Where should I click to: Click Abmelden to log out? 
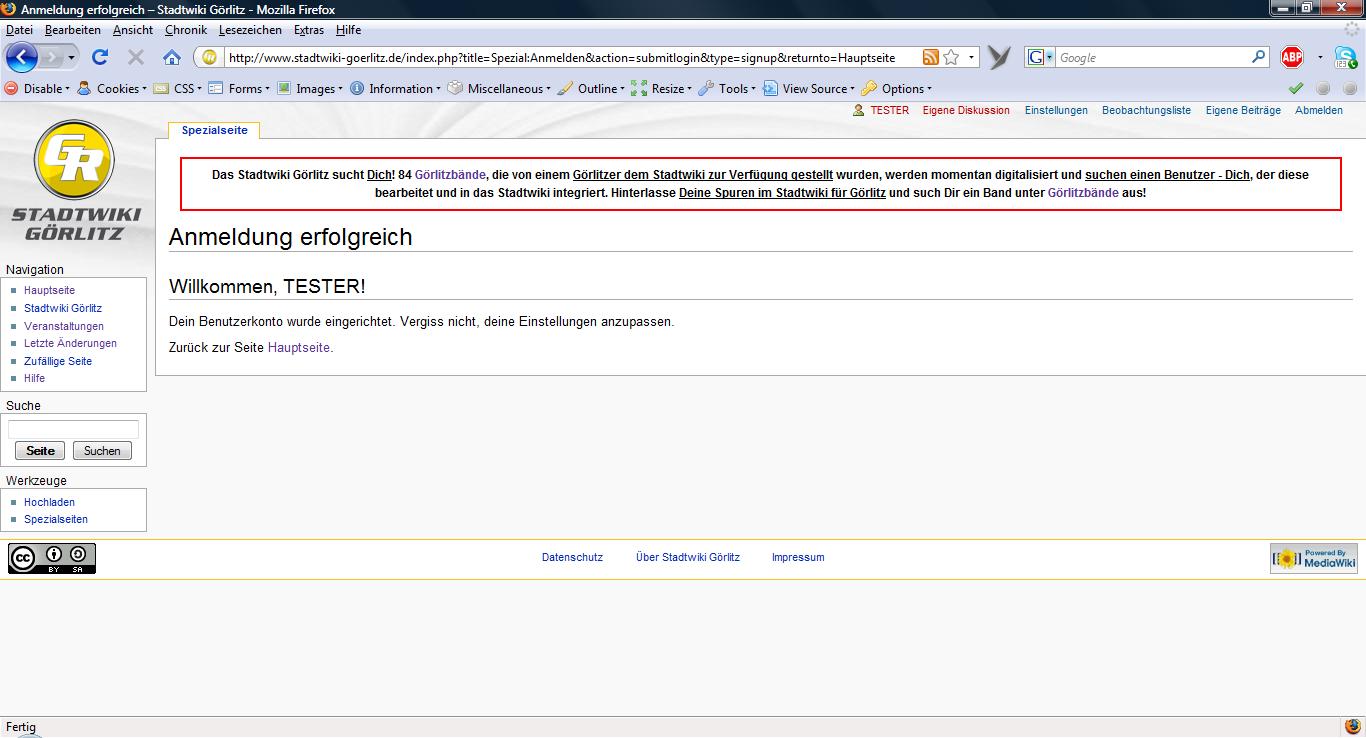(1318, 110)
